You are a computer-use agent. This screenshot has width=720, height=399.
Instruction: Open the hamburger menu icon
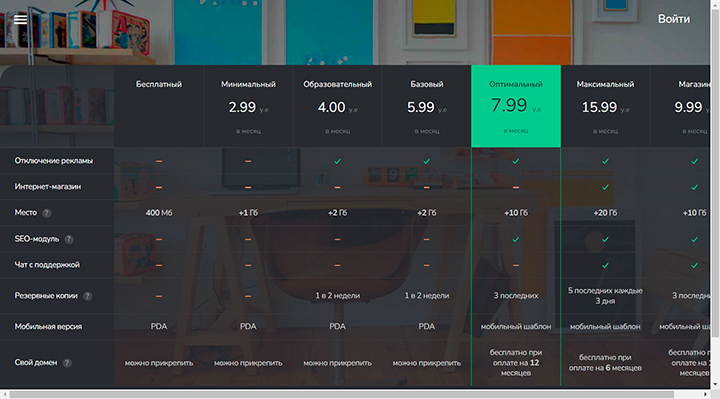pos(20,19)
